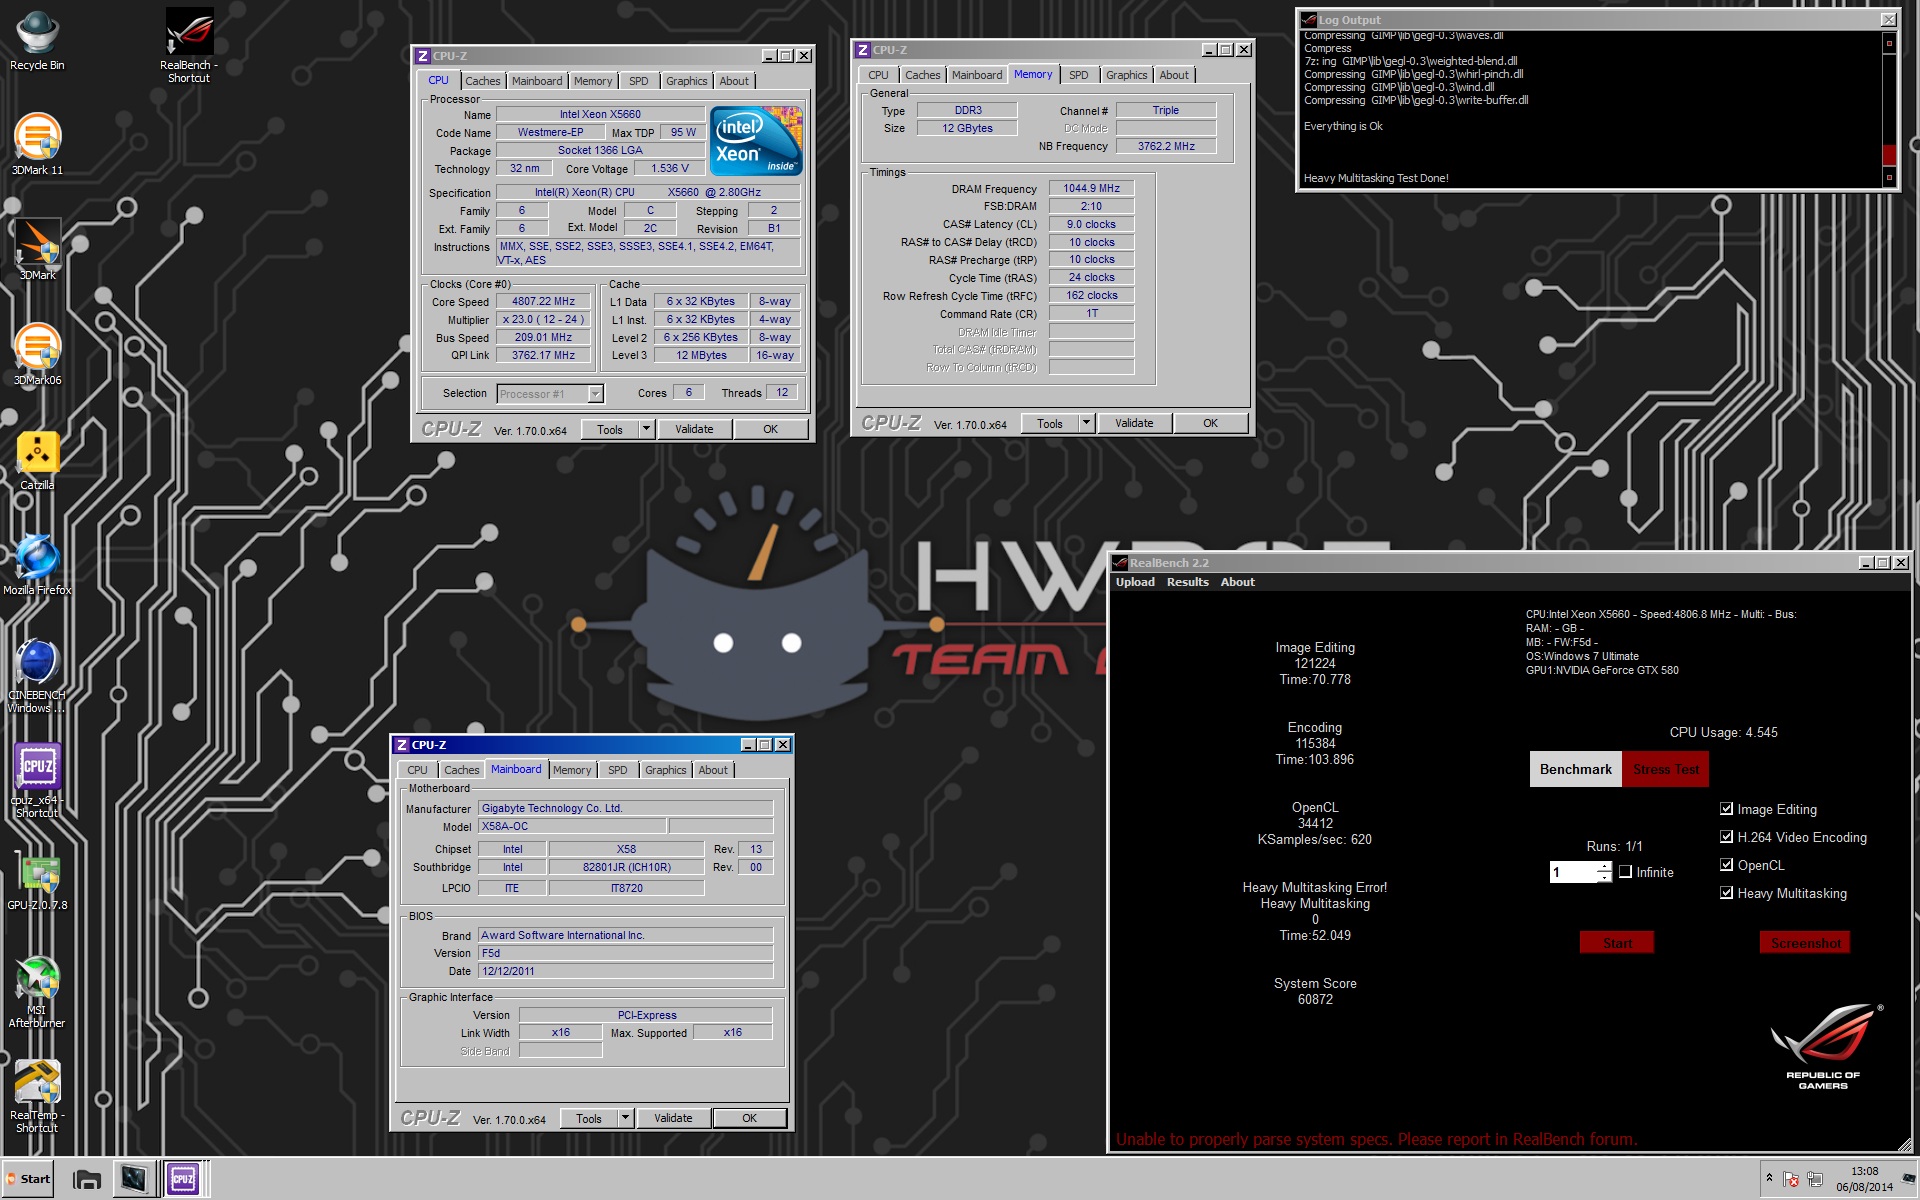Image resolution: width=1920 pixels, height=1200 pixels.
Task: Select the RealBench taskbar icon
Action: click(x=134, y=1179)
